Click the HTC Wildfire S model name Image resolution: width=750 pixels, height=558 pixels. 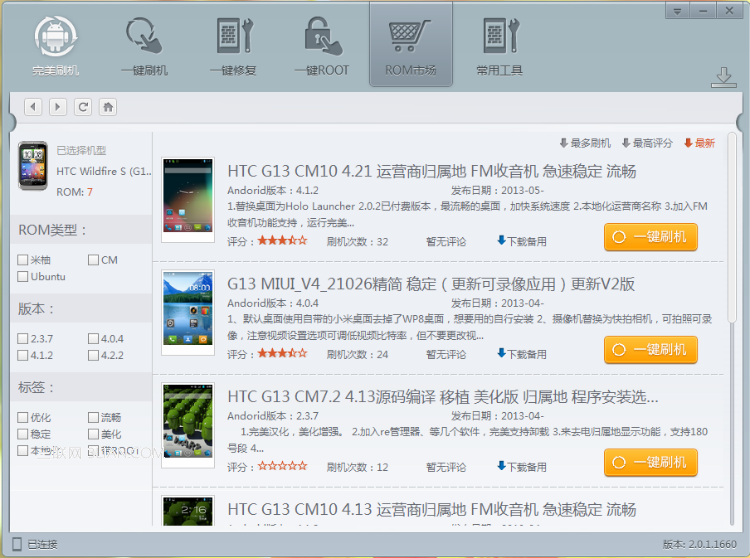[103, 171]
